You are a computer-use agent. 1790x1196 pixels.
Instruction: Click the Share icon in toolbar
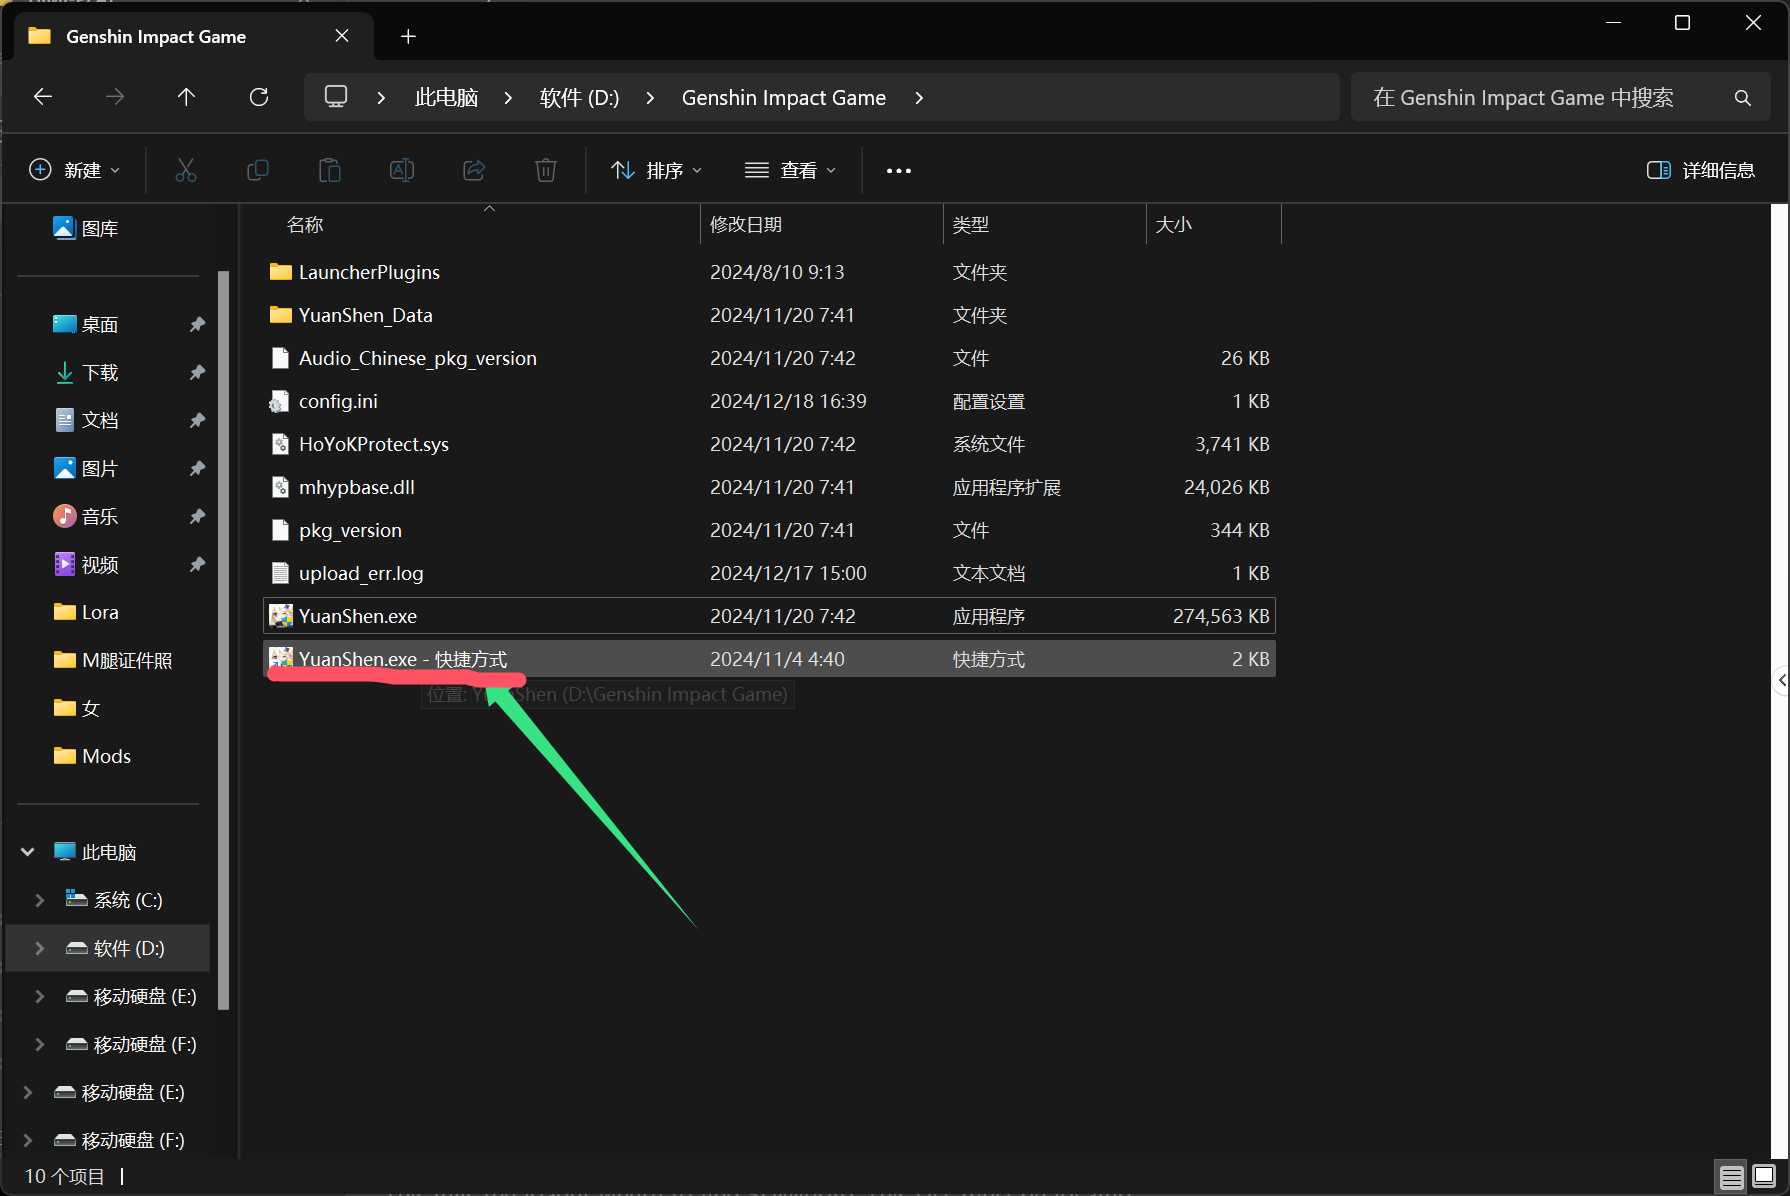(474, 170)
